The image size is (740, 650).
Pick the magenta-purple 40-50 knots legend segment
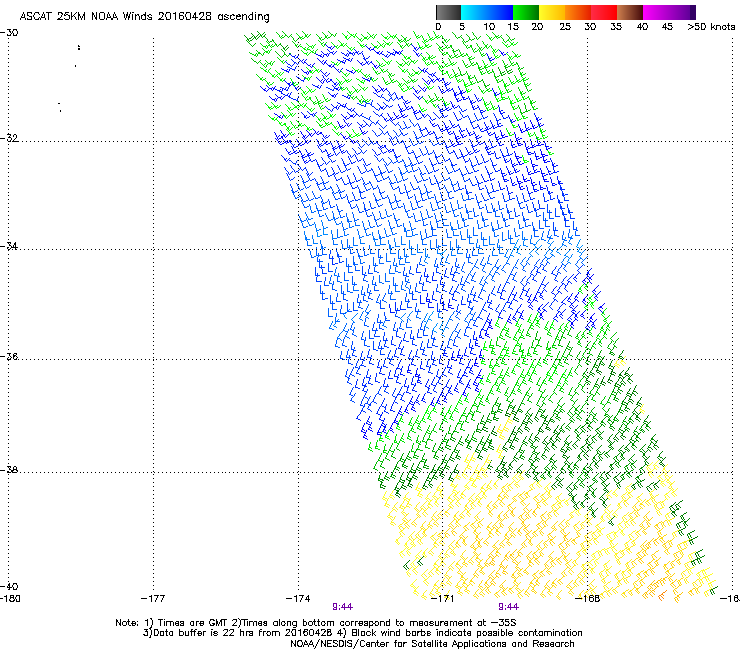coord(669,12)
